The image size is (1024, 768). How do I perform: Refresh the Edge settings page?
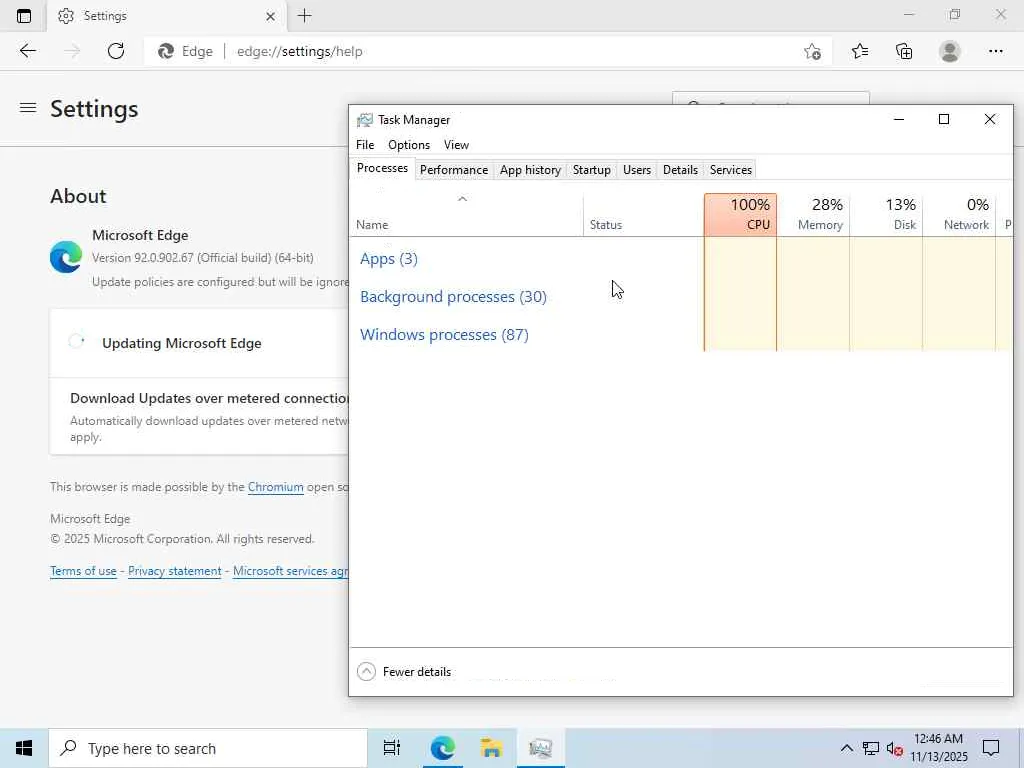click(x=116, y=51)
